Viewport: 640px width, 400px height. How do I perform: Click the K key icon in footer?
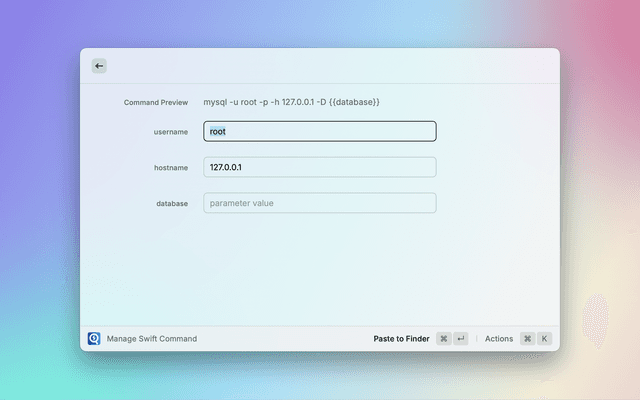[544, 339]
